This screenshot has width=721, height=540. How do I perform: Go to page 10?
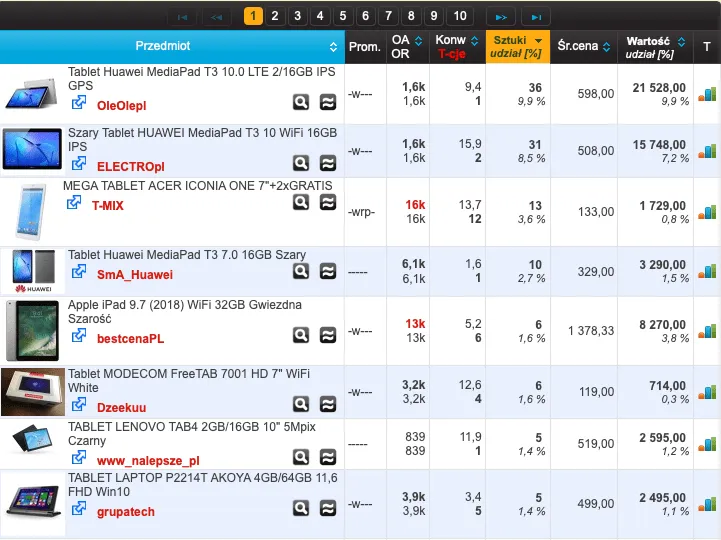[460, 16]
